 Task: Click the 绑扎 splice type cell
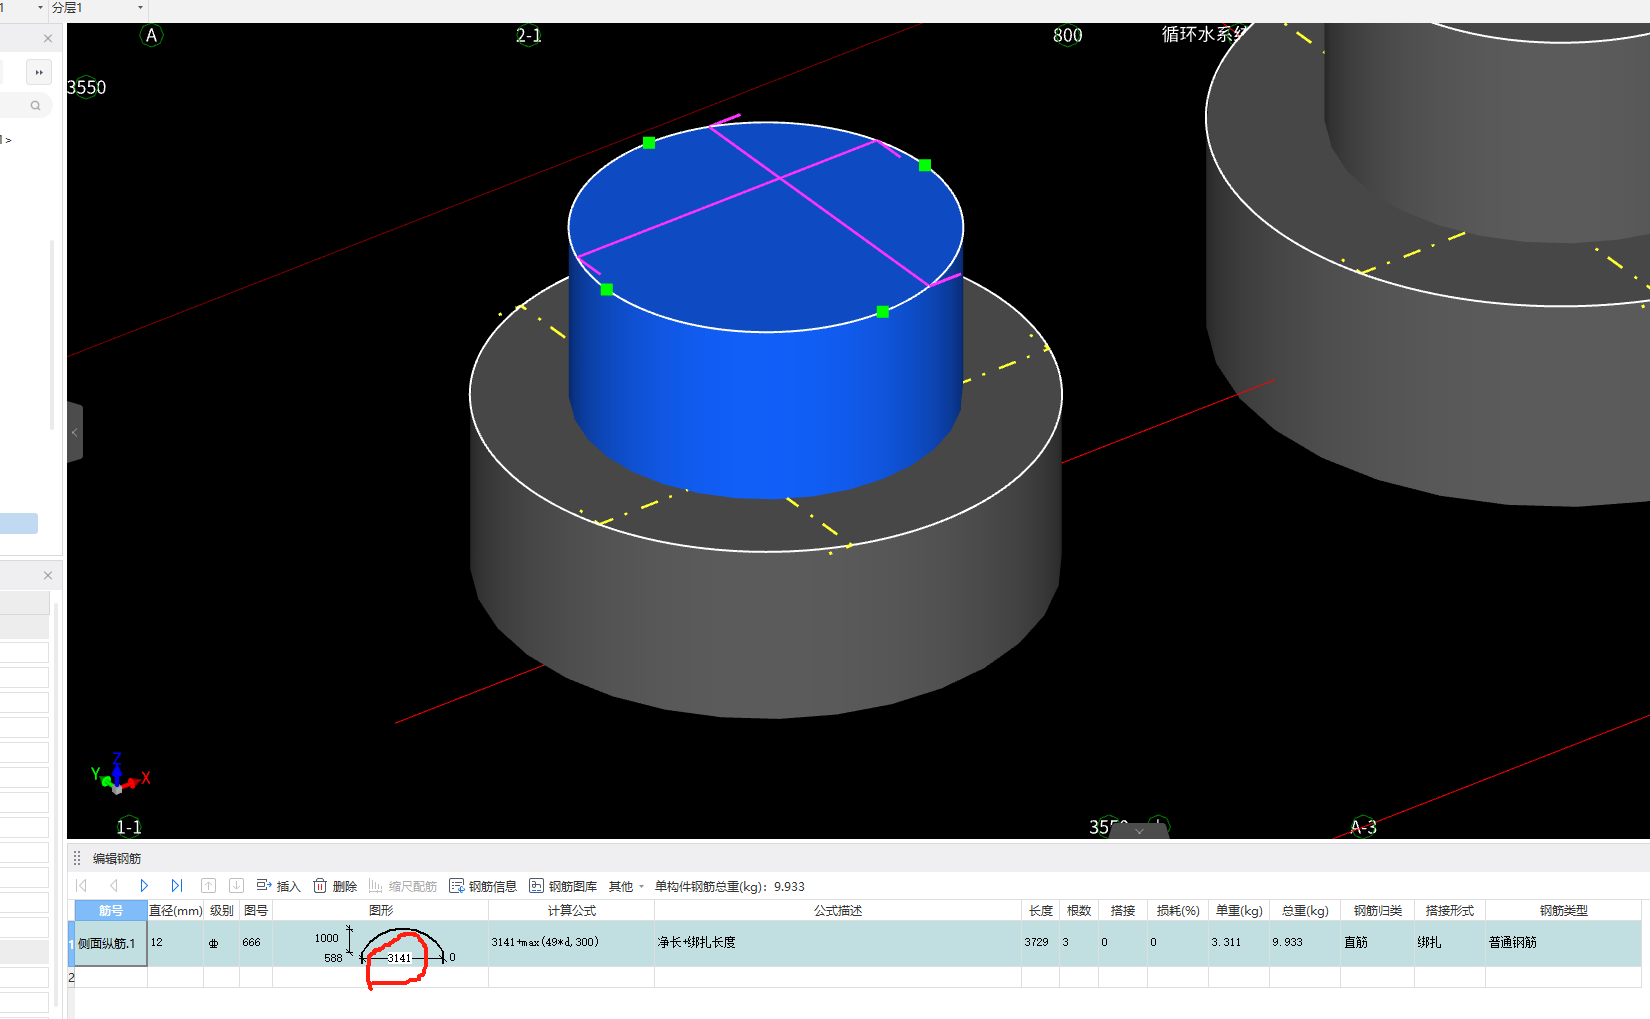point(1449,943)
